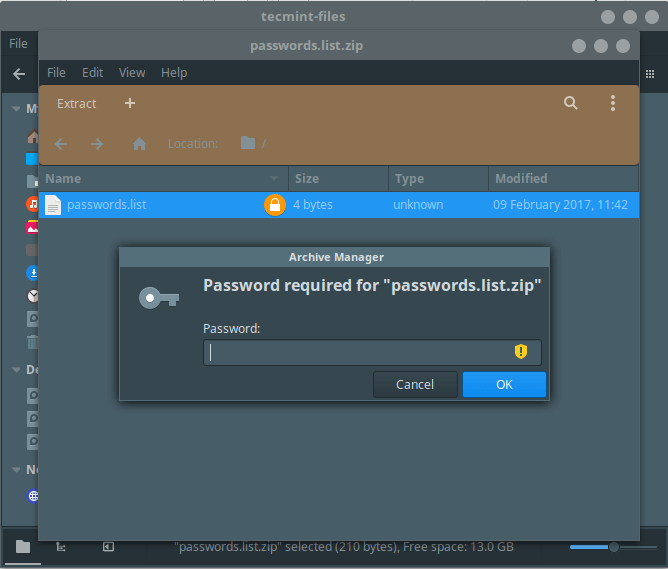Collapse the Network sidebar section
The height and width of the screenshot is (569, 668).
pos(16,469)
